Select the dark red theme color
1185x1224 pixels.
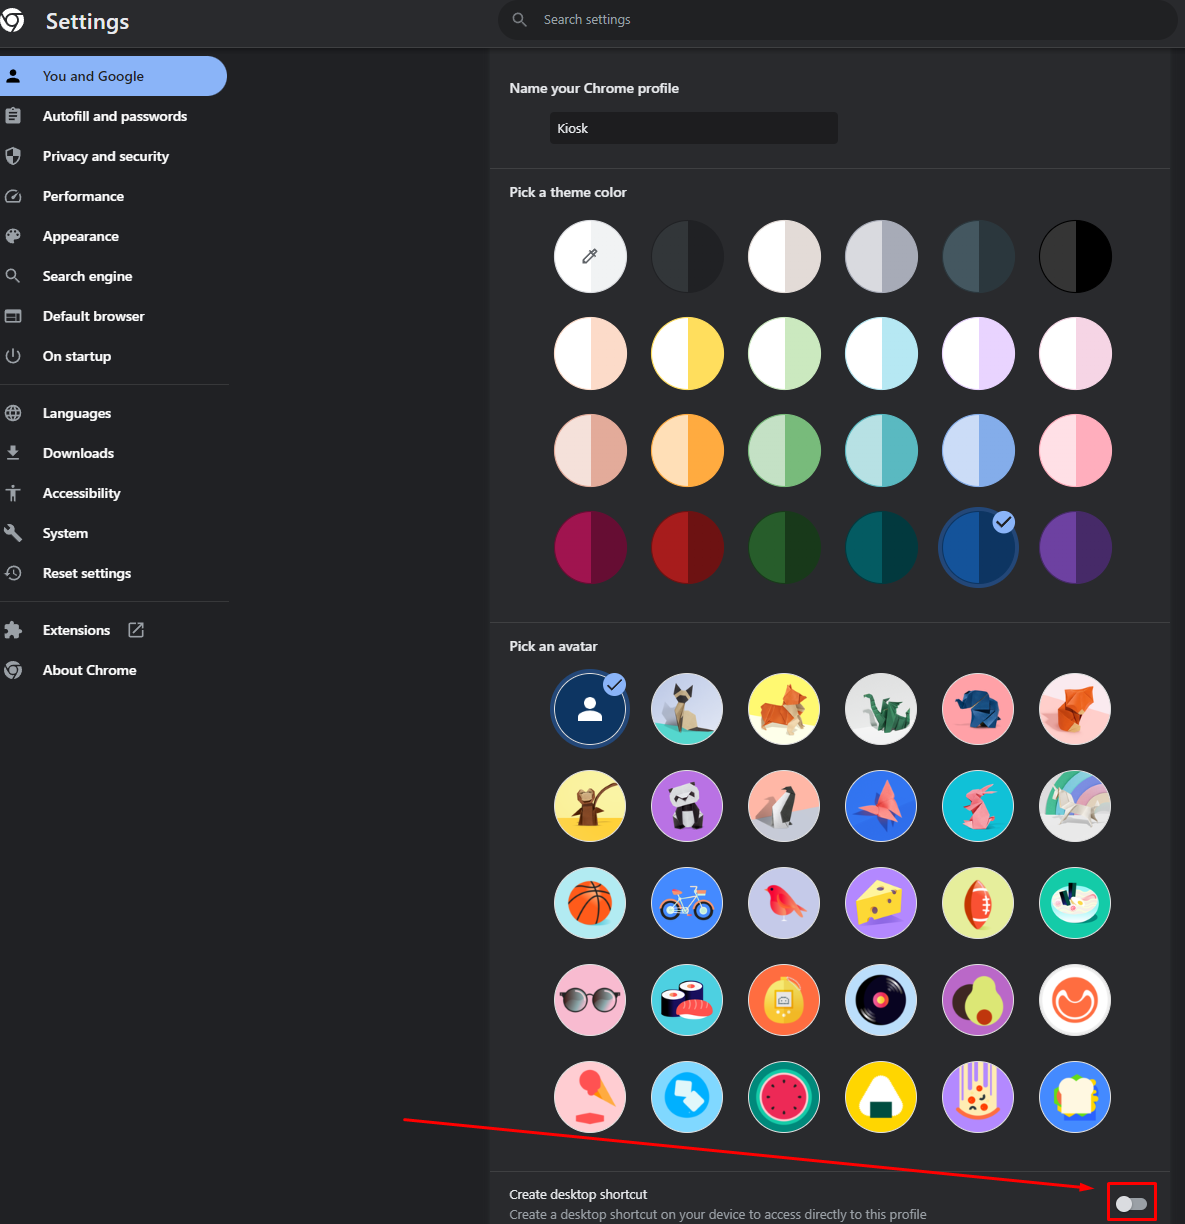(x=688, y=548)
